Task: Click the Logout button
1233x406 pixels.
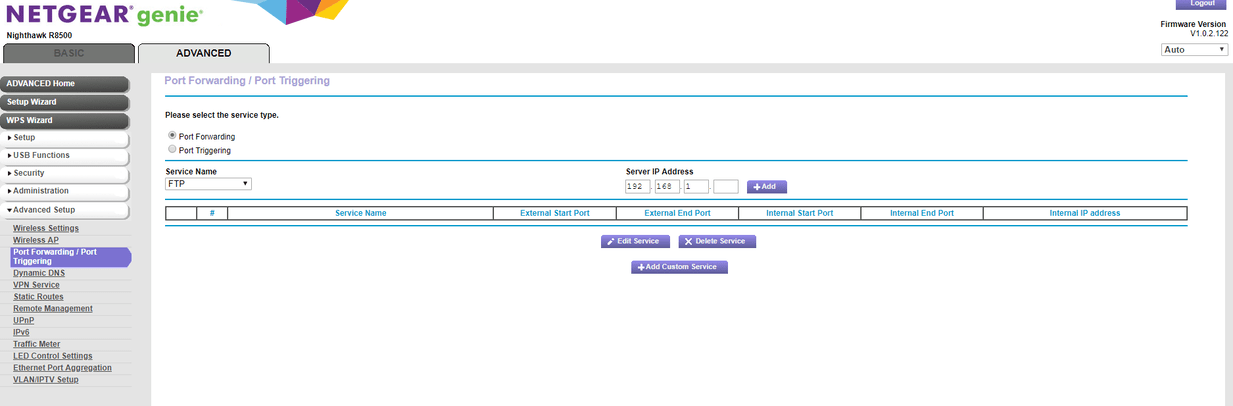Action: point(1200,5)
